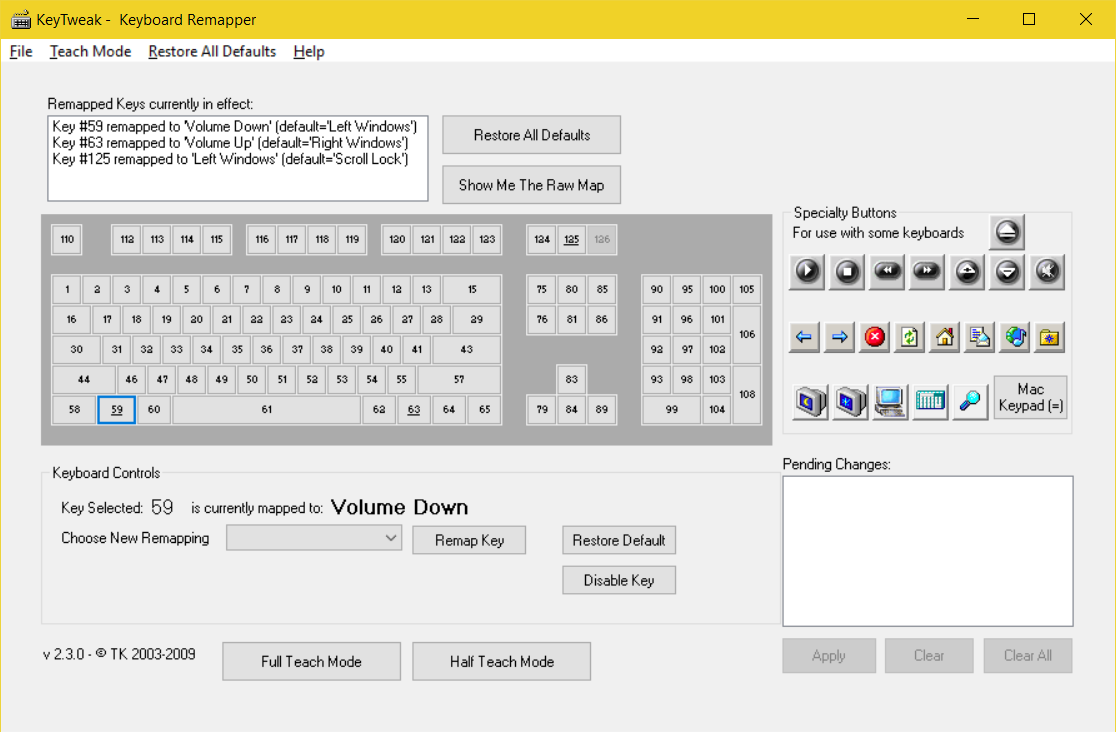Click the Mac Keypad (=) button
The width and height of the screenshot is (1116, 732).
click(x=1031, y=397)
